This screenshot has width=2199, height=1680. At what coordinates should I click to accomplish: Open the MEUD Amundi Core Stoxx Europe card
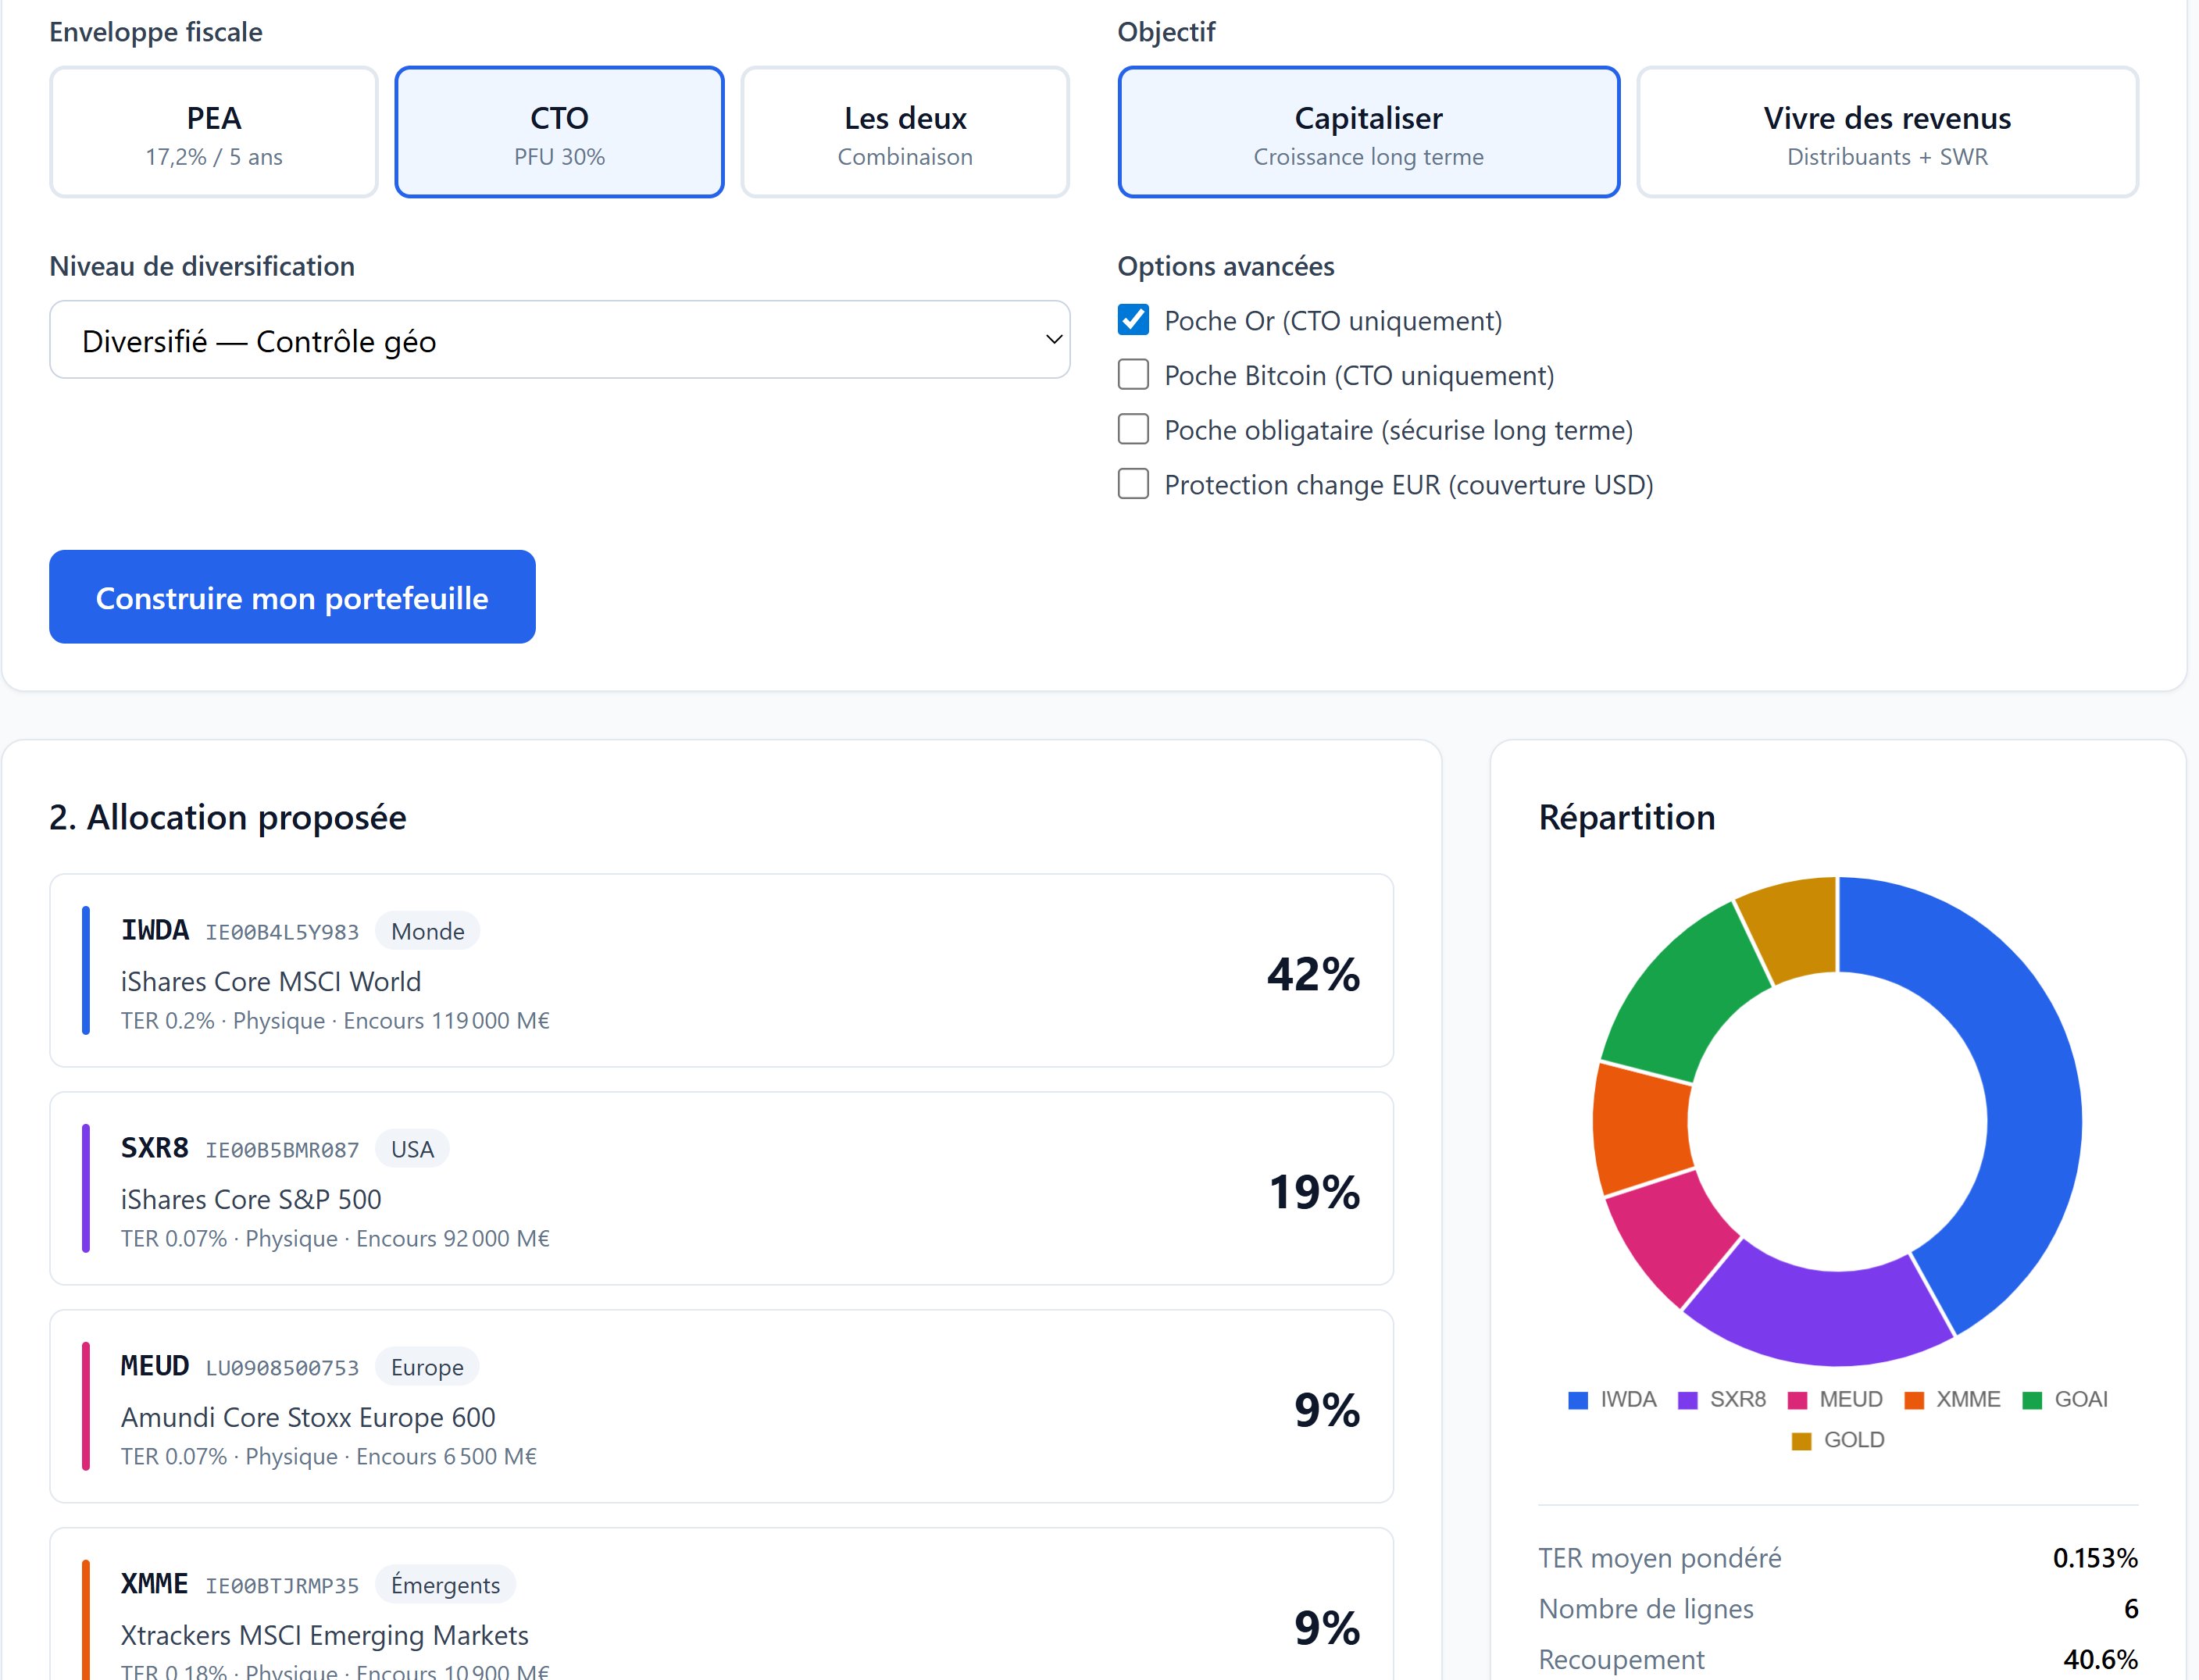pos(721,1406)
